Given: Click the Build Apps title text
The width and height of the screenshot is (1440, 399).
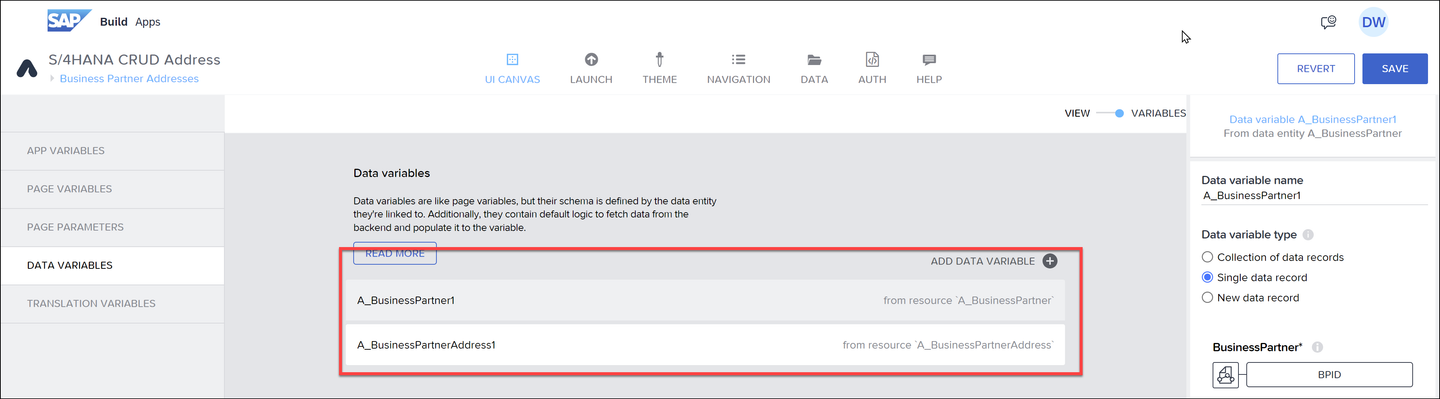Looking at the screenshot, I should point(130,22).
